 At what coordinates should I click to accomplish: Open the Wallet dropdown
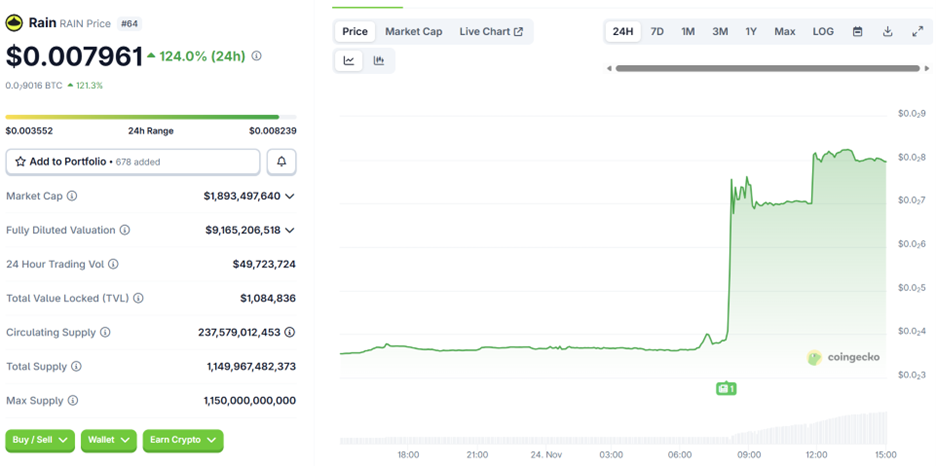tap(108, 440)
